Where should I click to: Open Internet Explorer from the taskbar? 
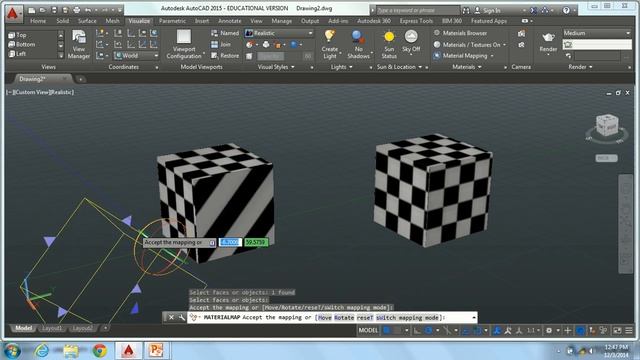[42, 351]
